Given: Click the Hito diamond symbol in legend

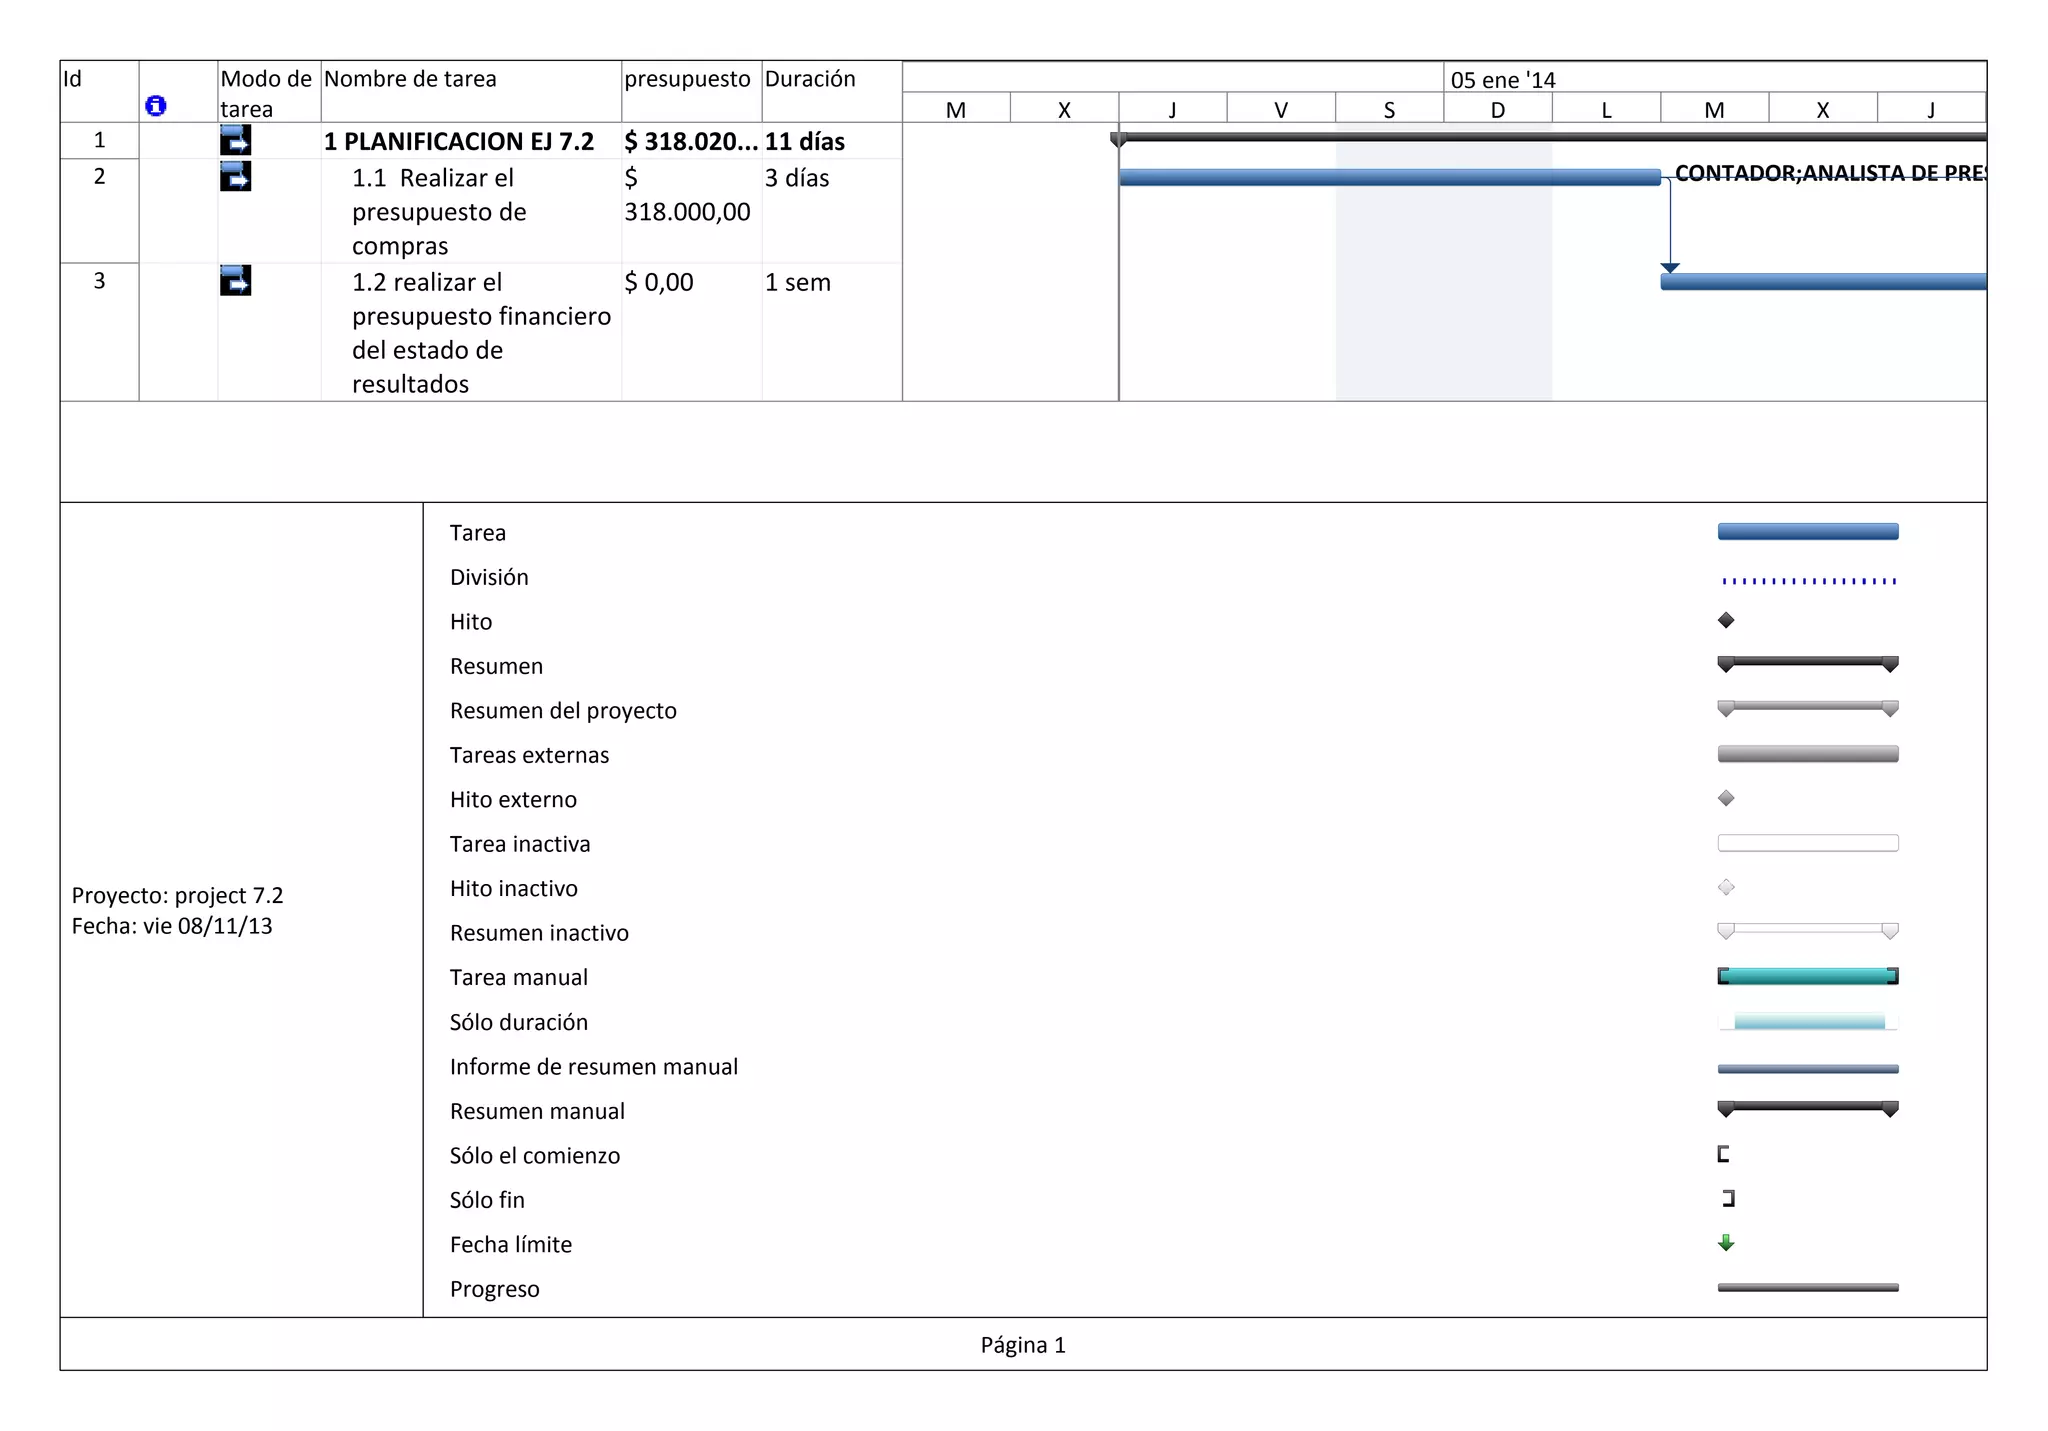Looking at the screenshot, I should [x=1725, y=621].
